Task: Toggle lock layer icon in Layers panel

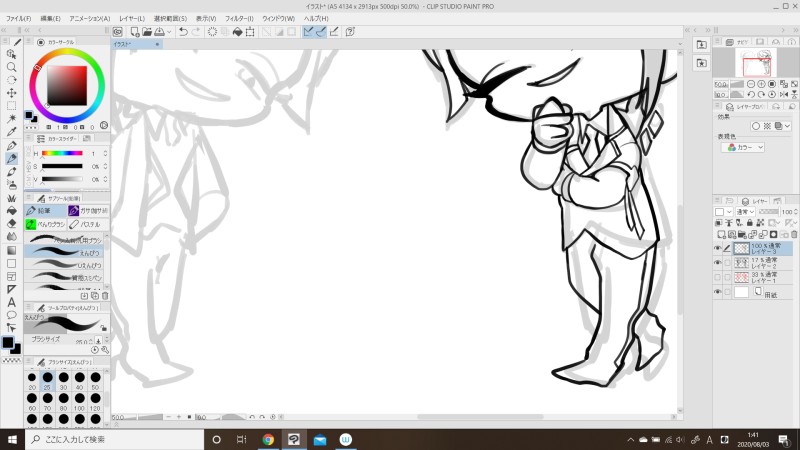Action: 749,223
